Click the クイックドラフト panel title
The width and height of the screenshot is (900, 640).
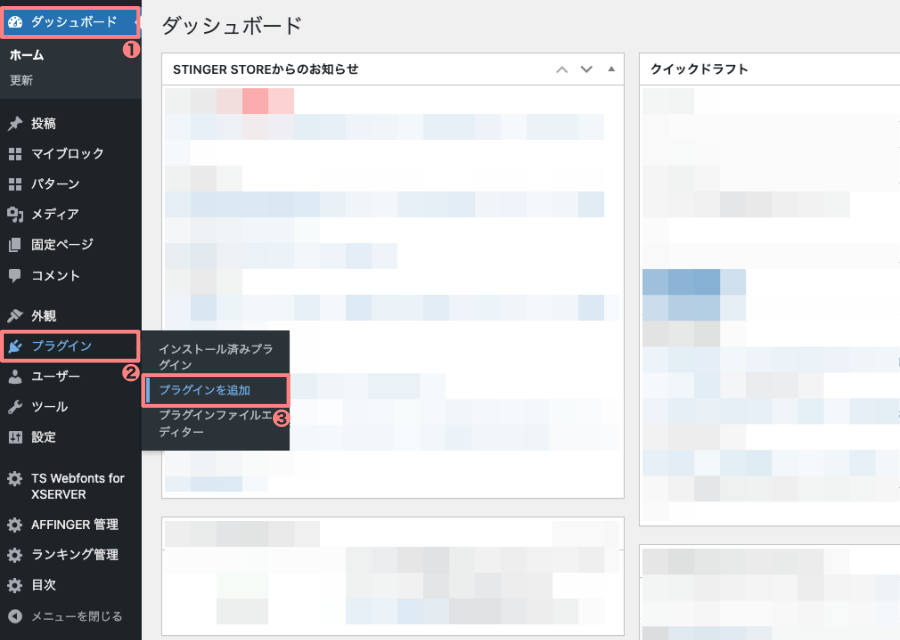tap(699, 69)
